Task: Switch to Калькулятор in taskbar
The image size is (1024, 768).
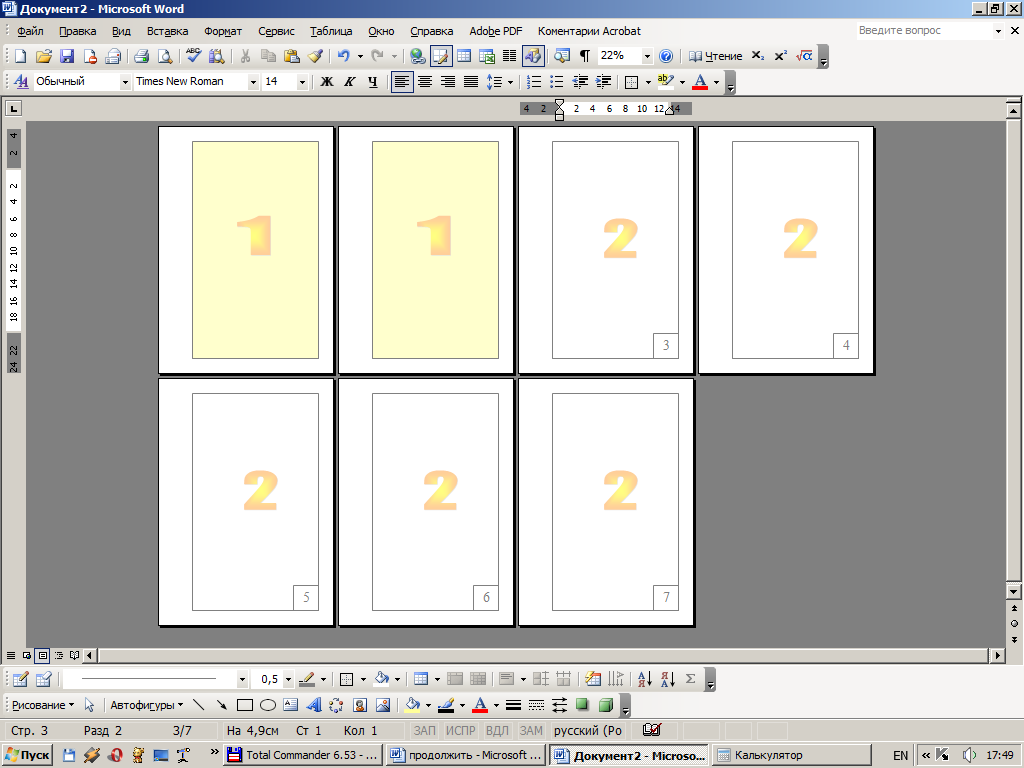Action: tap(792, 756)
